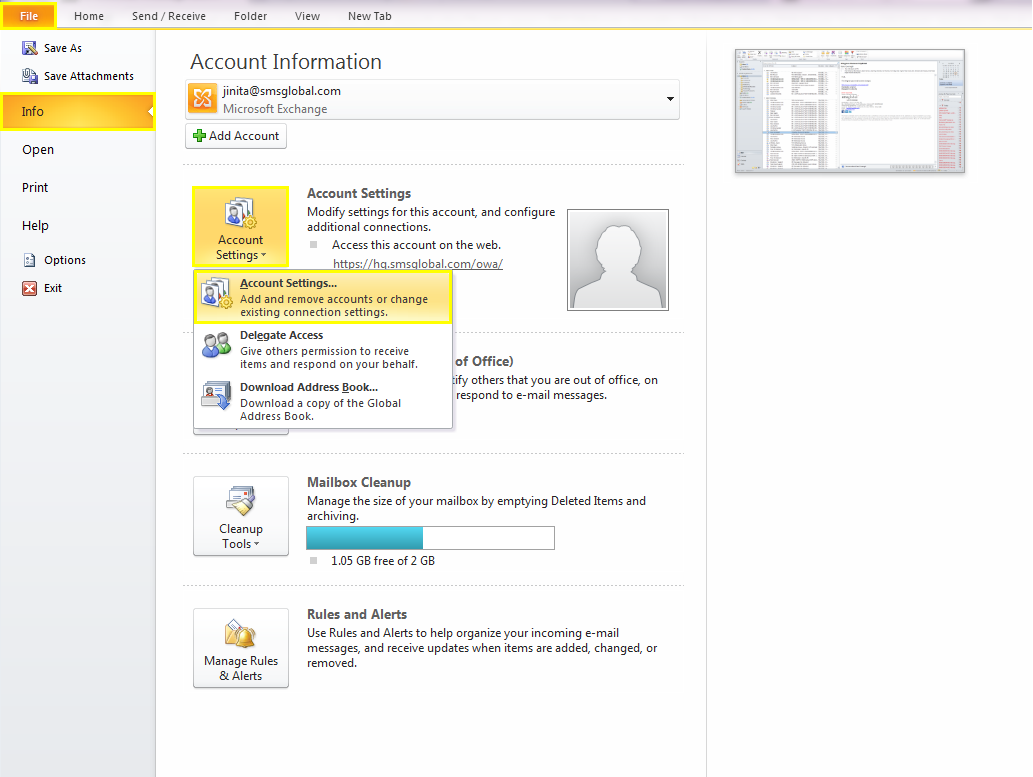This screenshot has height=777, width=1033.
Task: Click the red Exit icon
Action: tap(30, 288)
